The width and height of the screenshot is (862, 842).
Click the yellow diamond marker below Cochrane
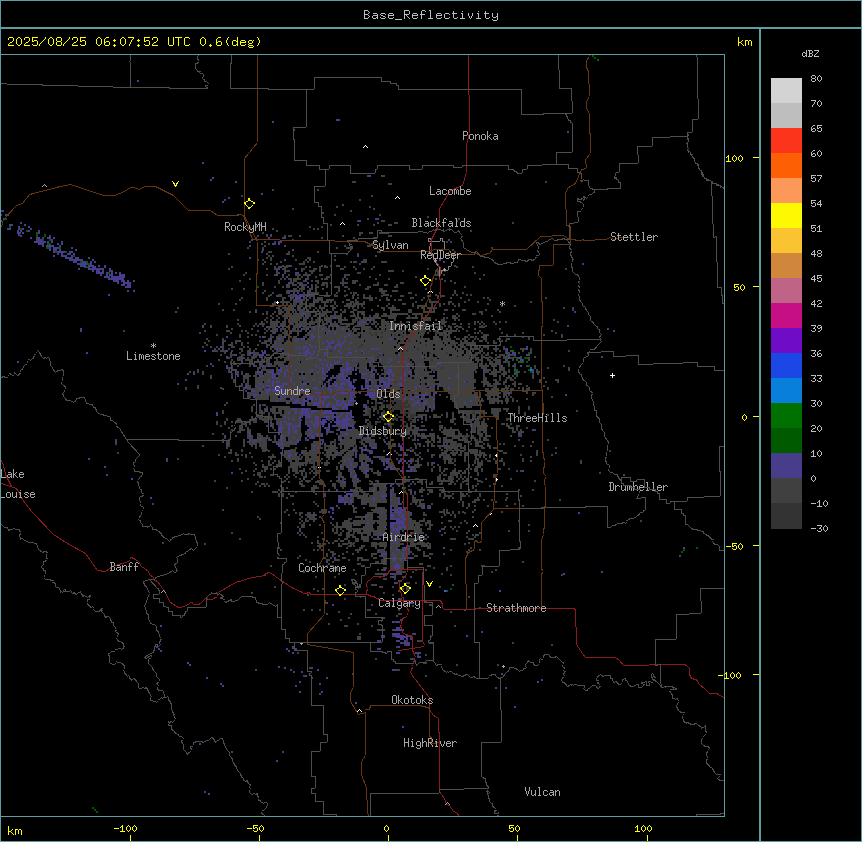click(340, 590)
